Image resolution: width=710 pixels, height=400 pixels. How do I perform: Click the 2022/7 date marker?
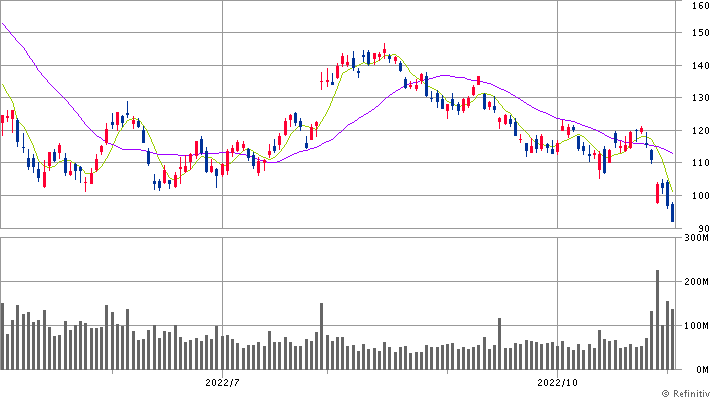(220, 382)
